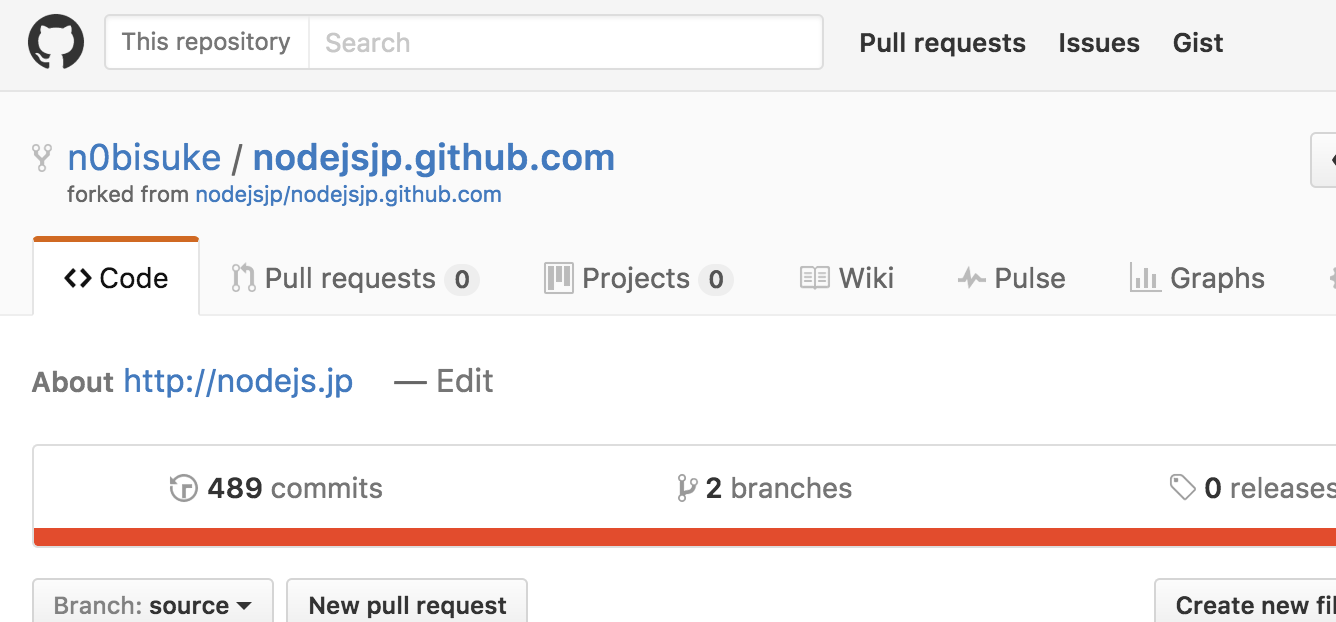Select the Code tab
Viewport: 1336px width, 622px height.
pyautogui.click(x=116, y=278)
